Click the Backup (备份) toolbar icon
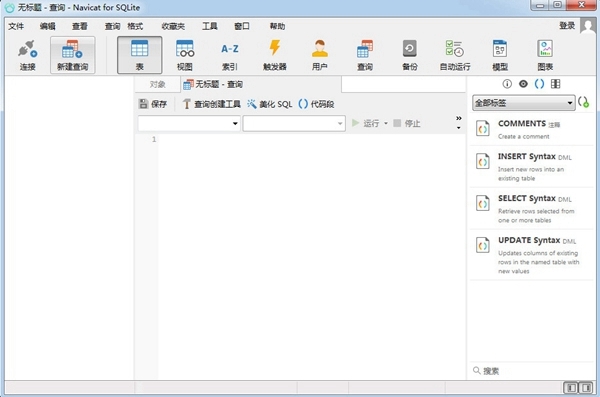 click(x=409, y=55)
